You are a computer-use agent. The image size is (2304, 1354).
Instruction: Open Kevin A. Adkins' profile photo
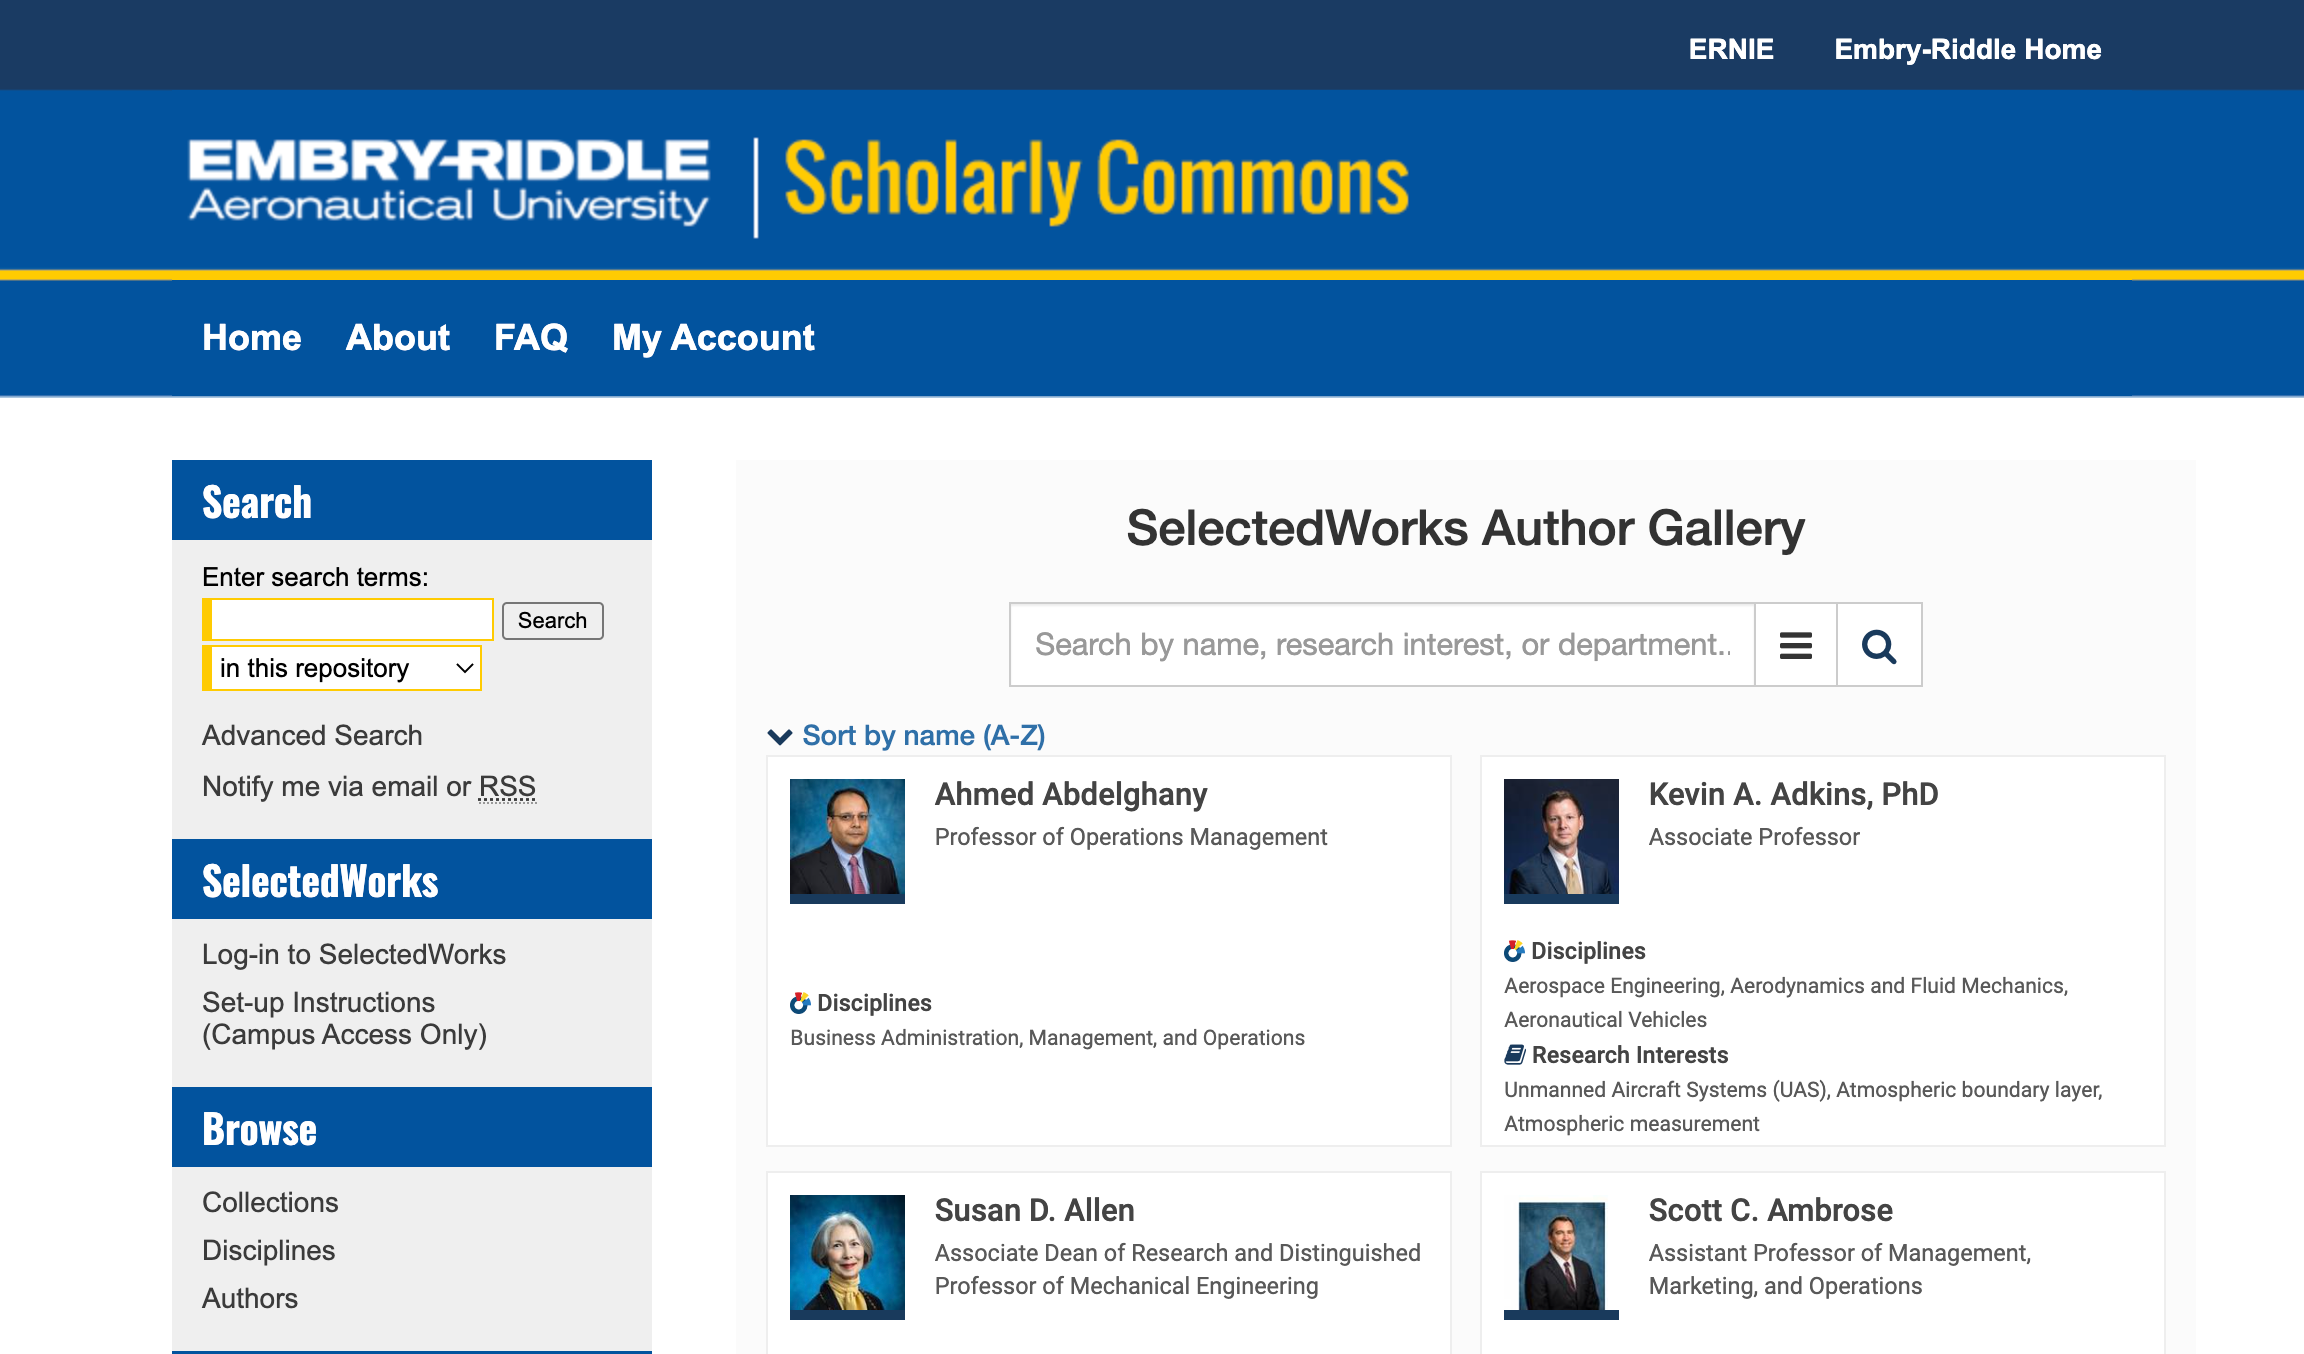pyautogui.click(x=1561, y=841)
